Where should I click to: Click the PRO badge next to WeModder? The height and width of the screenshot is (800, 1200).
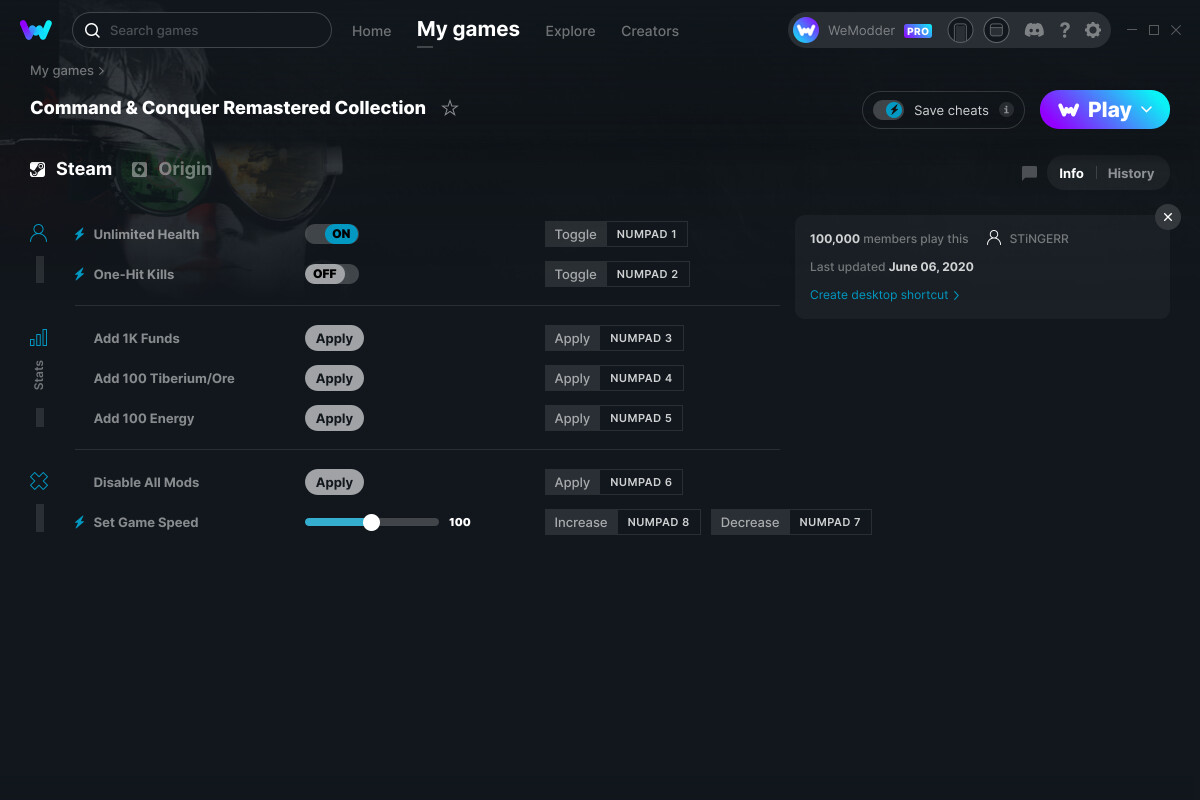pos(918,31)
